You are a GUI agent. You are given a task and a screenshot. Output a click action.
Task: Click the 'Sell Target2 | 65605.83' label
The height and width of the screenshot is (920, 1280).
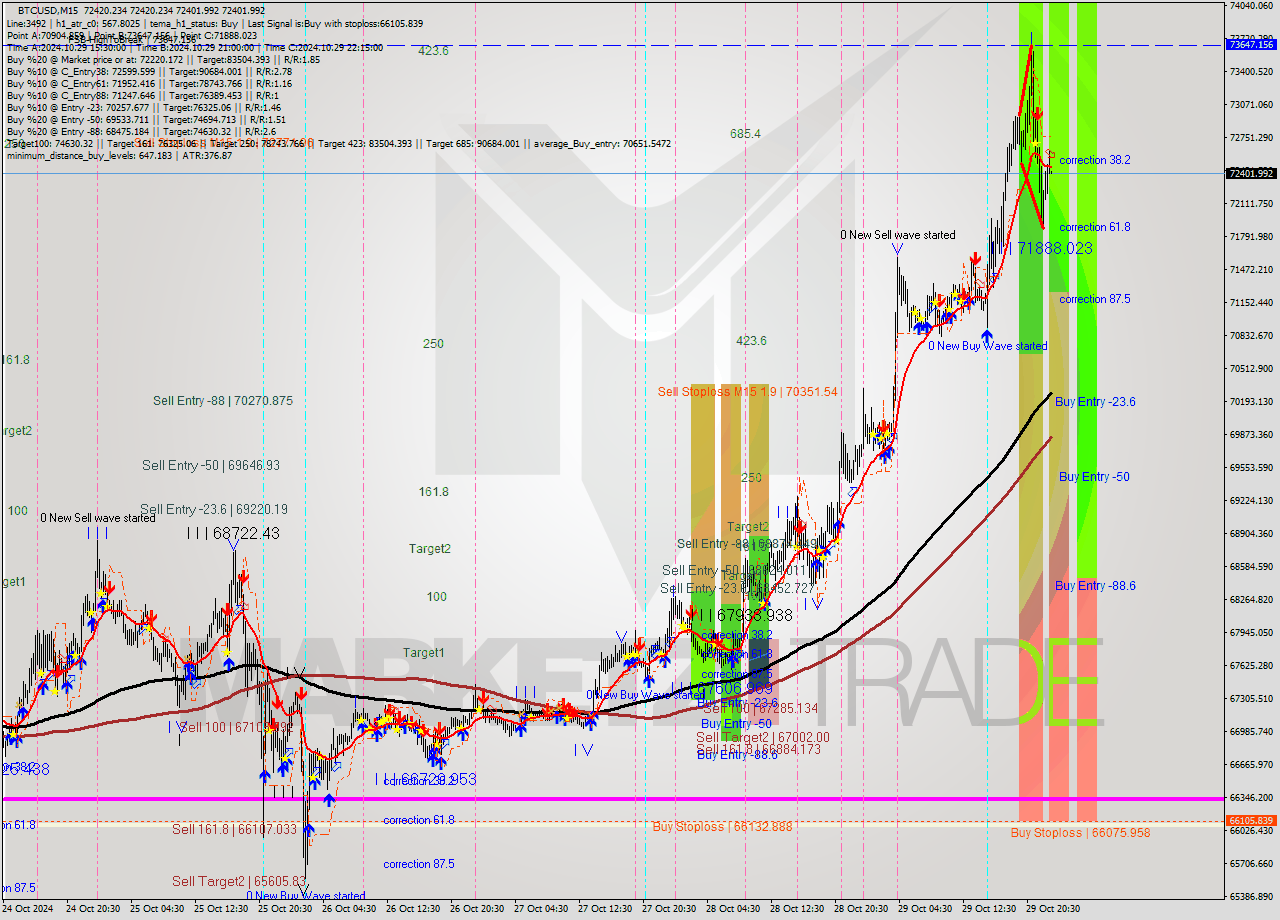tap(238, 881)
